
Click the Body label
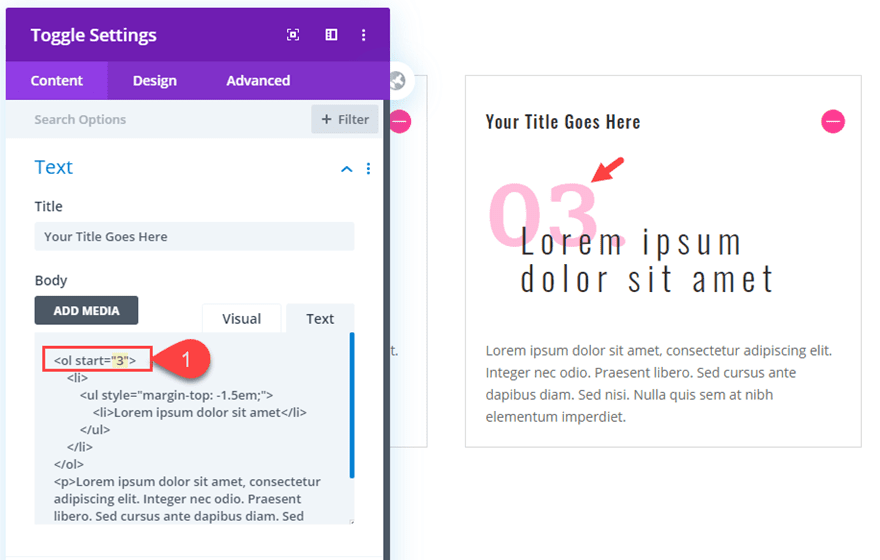point(51,280)
